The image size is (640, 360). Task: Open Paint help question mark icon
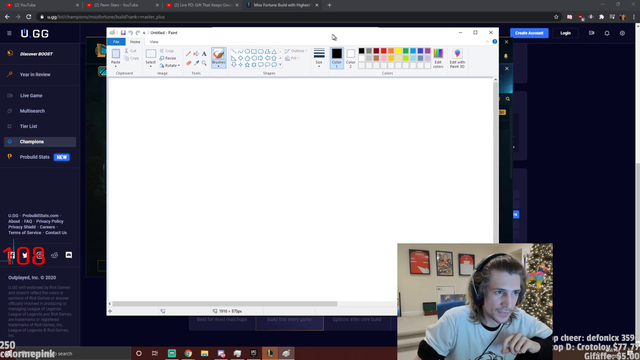coord(495,42)
